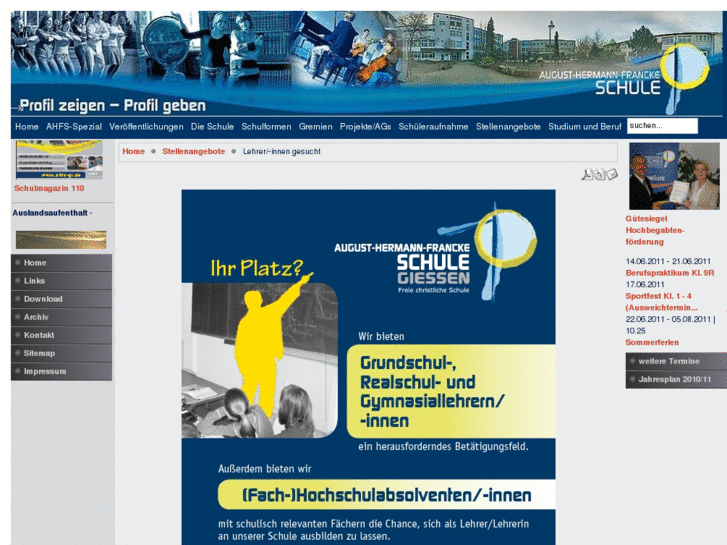Click the date '14.06.2011 - 21.06.2011'
The height and width of the screenshot is (545, 727).
click(x=668, y=261)
